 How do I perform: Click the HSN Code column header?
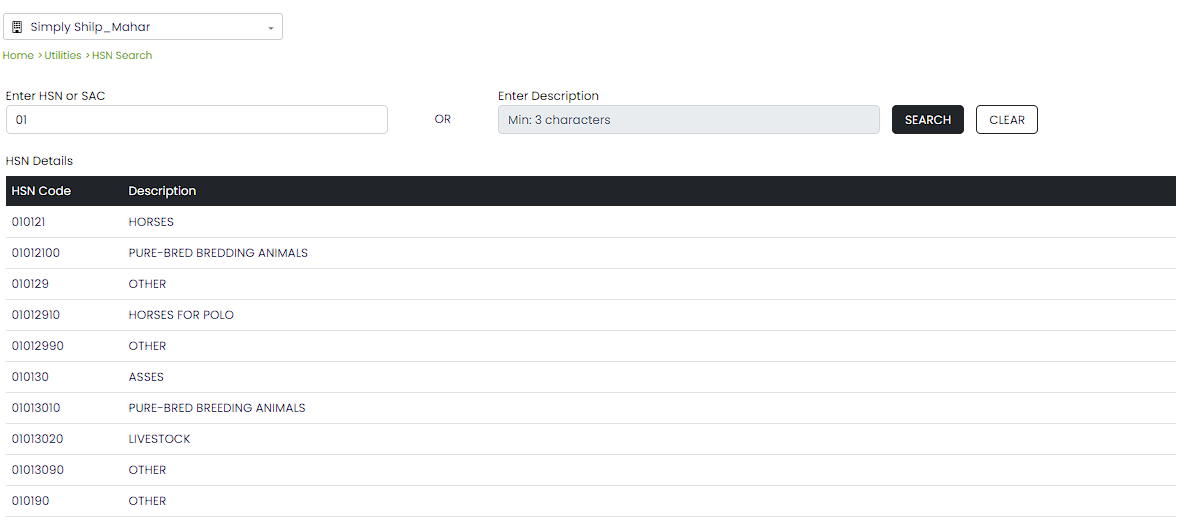coord(41,191)
